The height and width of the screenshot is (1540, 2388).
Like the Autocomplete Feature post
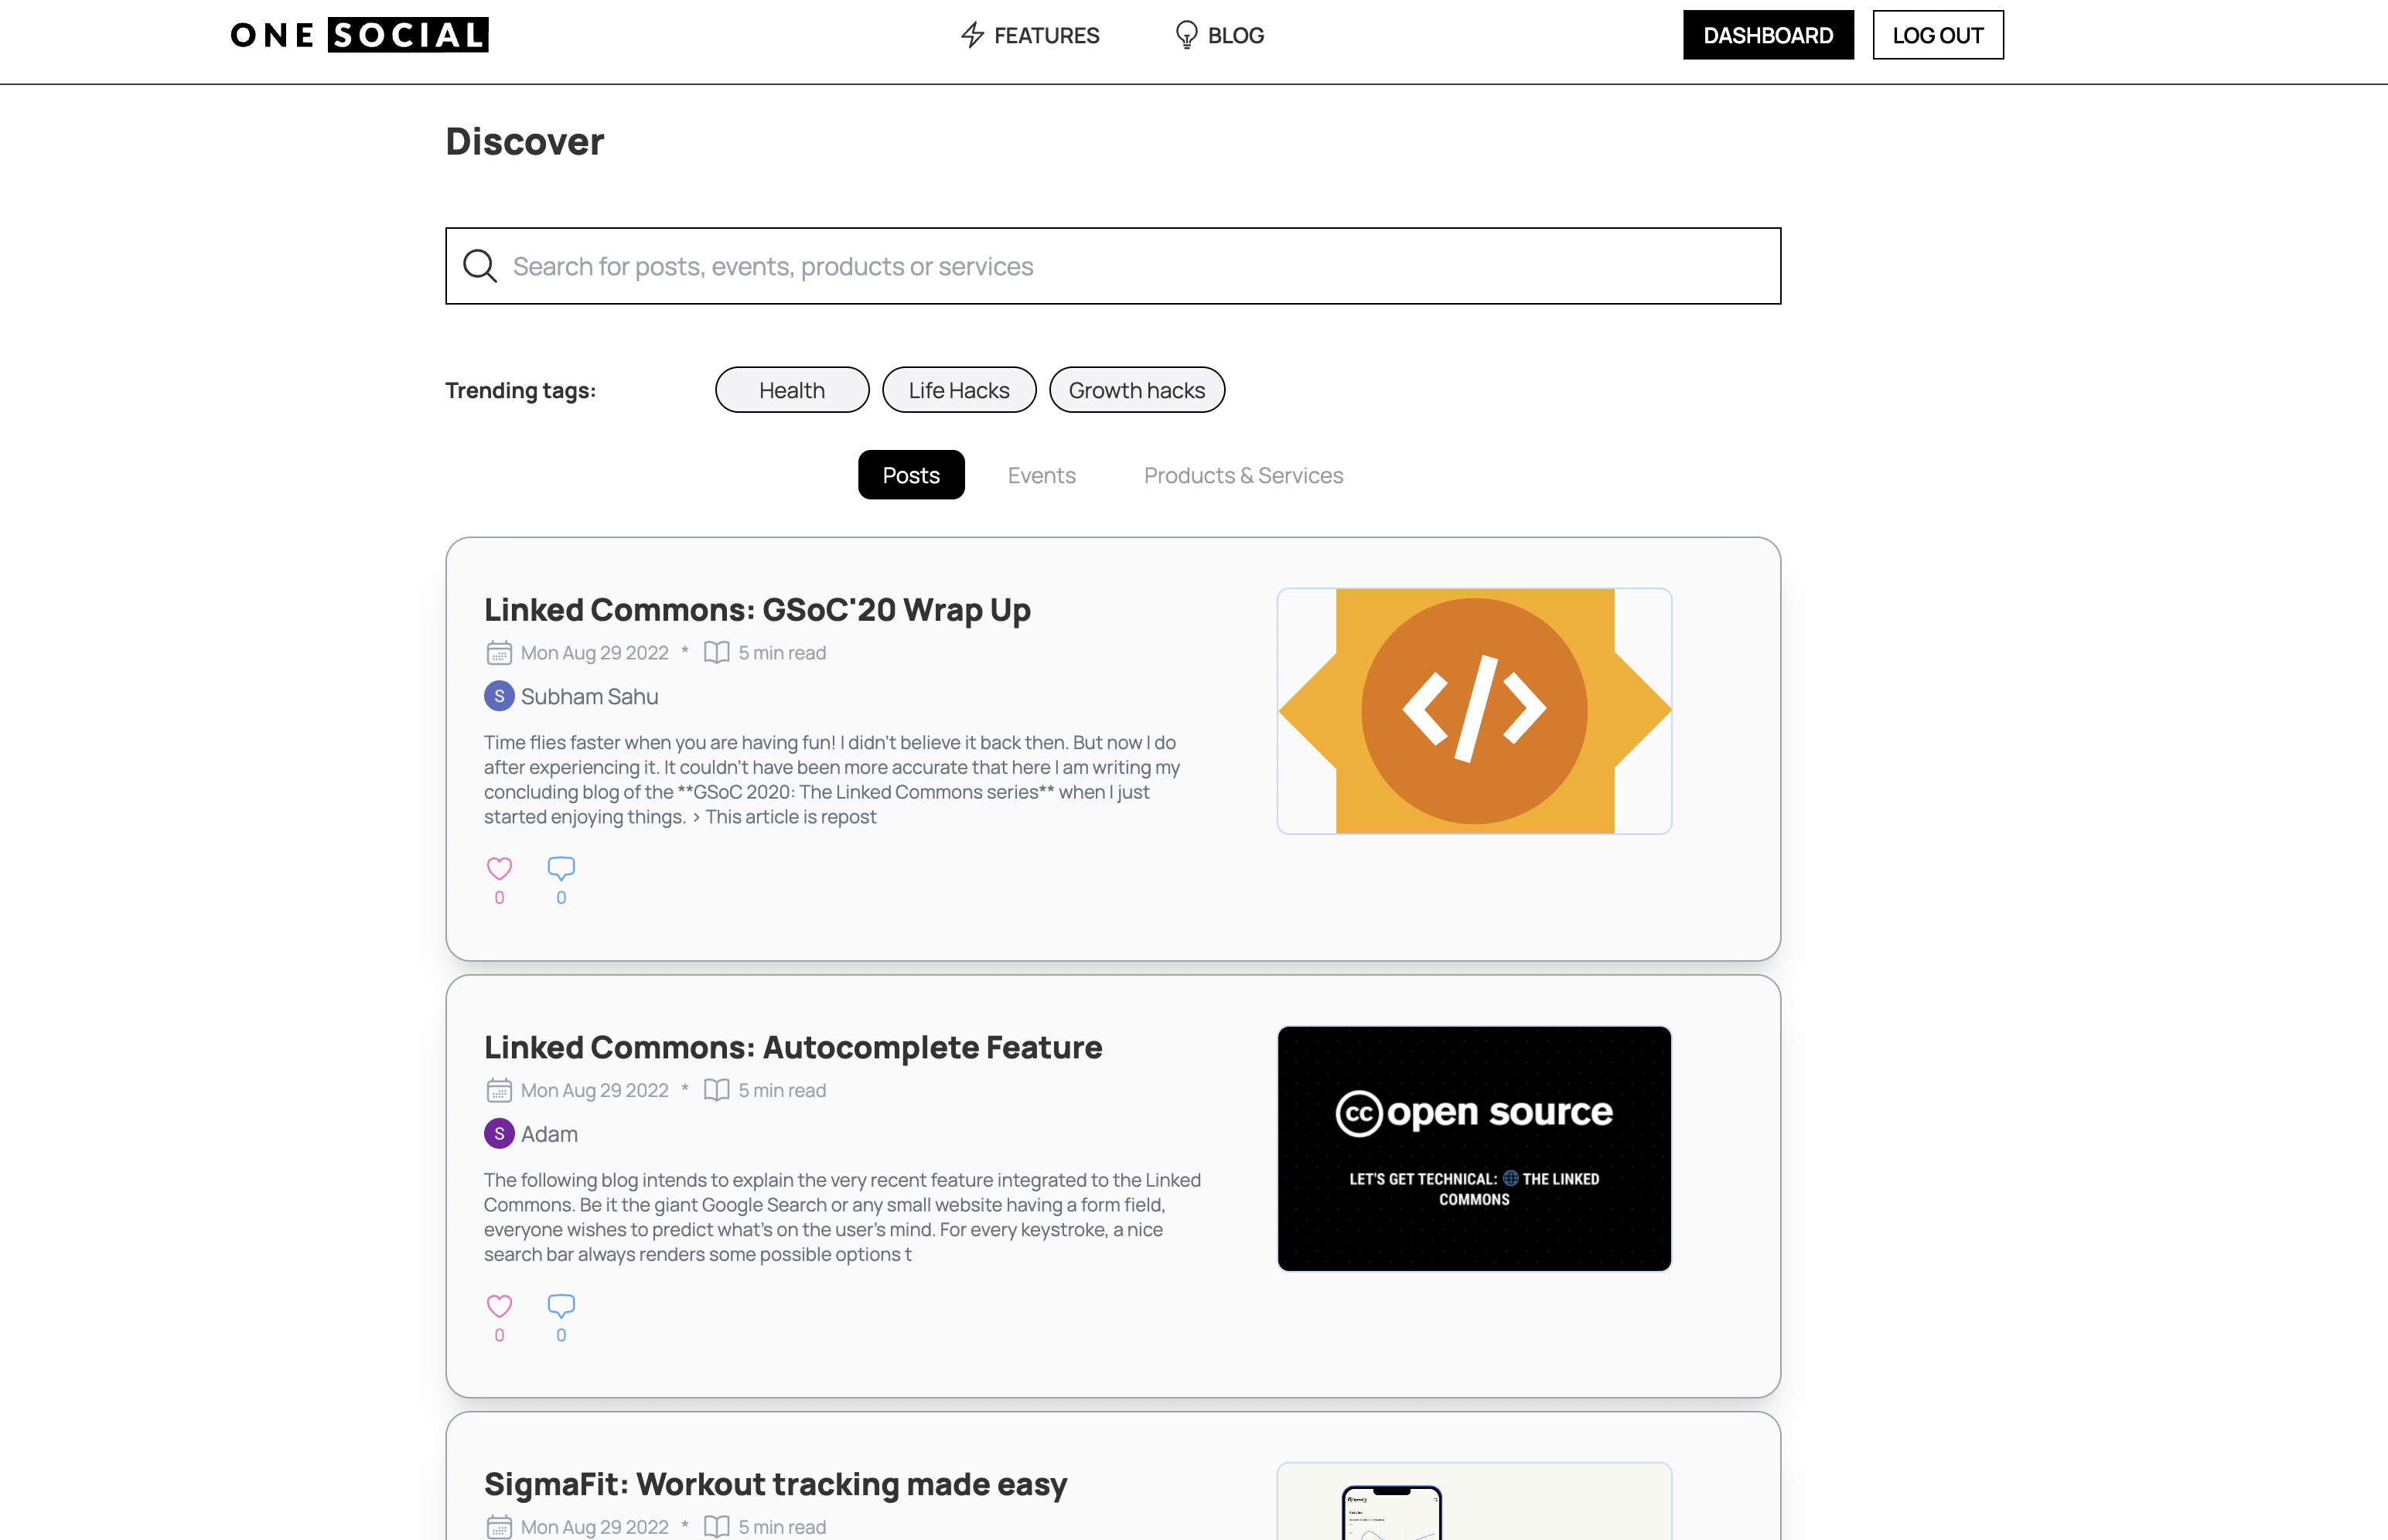click(499, 1306)
